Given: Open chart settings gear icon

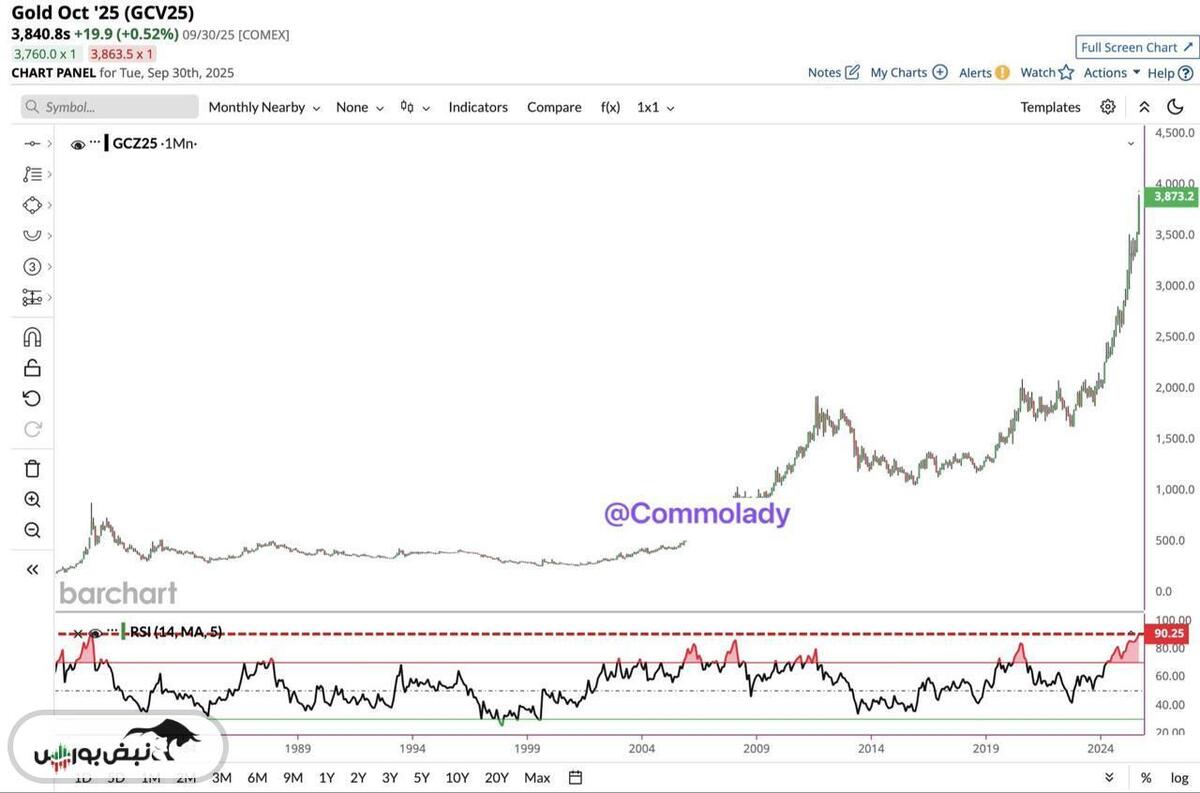Looking at the screenshot, I should click(x=1107, y=107).
